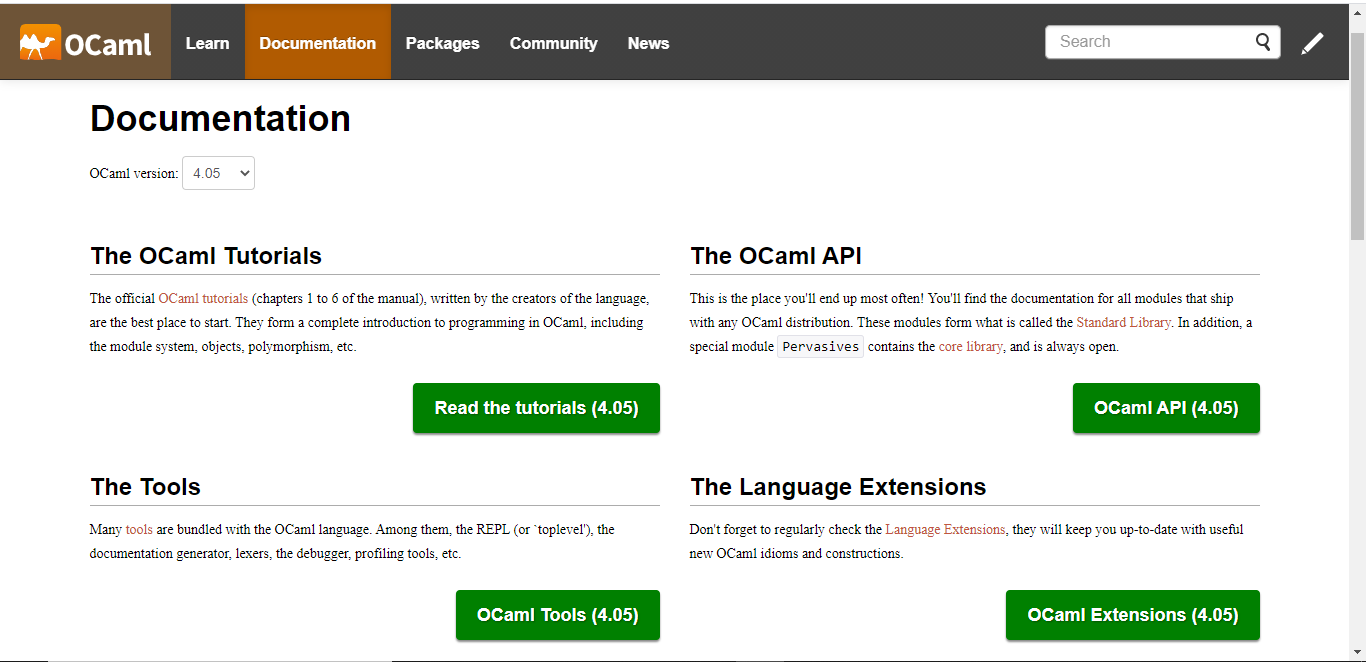Follow the Standard Library link
1366x662 pixels.
[x=1123, y=322]
